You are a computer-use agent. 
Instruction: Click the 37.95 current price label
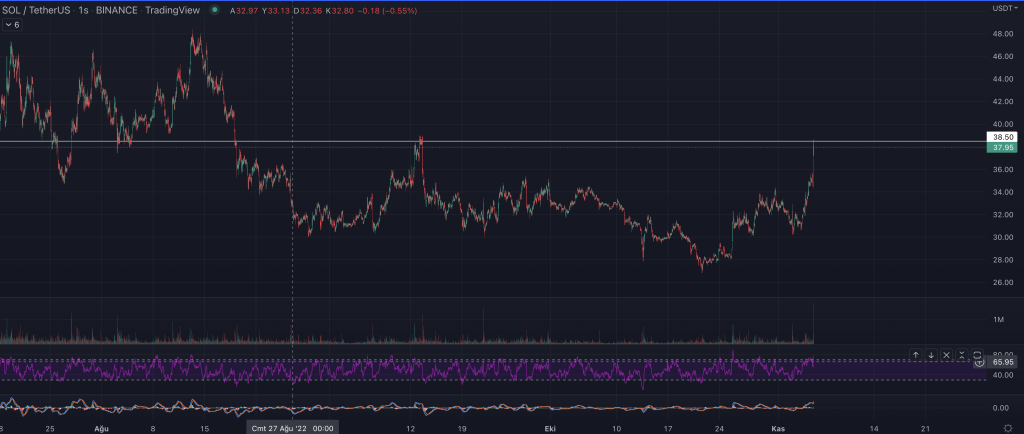(1003, 148)
